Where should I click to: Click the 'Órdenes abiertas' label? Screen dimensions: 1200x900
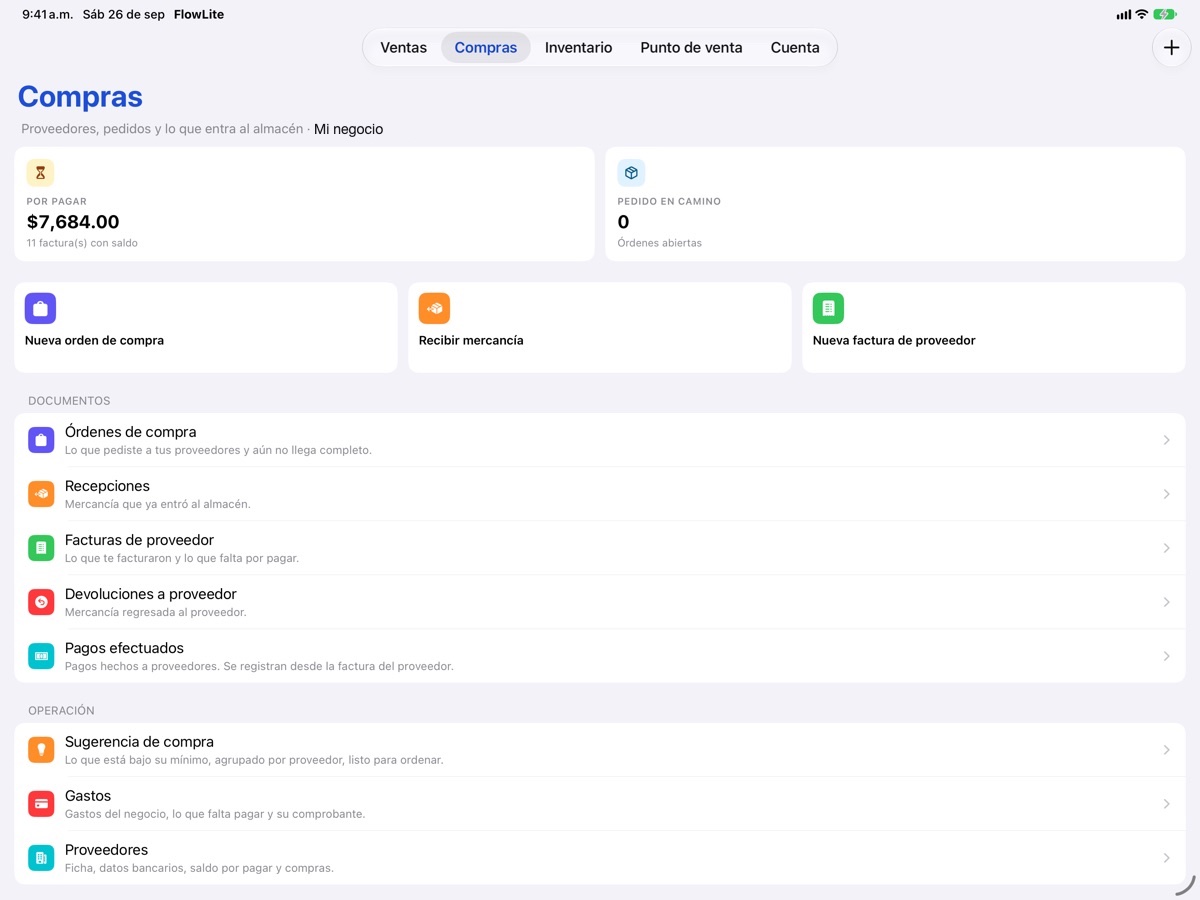(659, 243)
